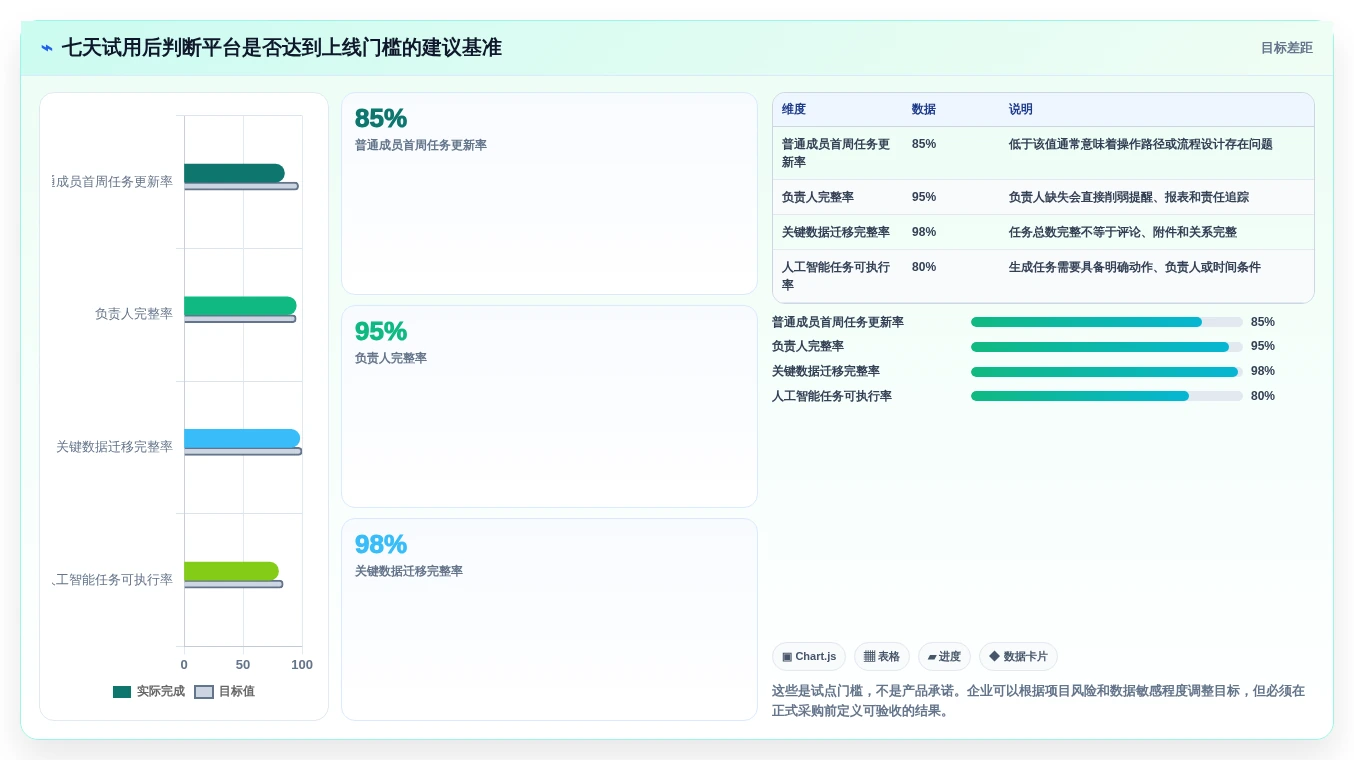The width and height of the screenshot is (1354, 760).
Task: Click the 80% value in the table
Action: coord(924,267)
